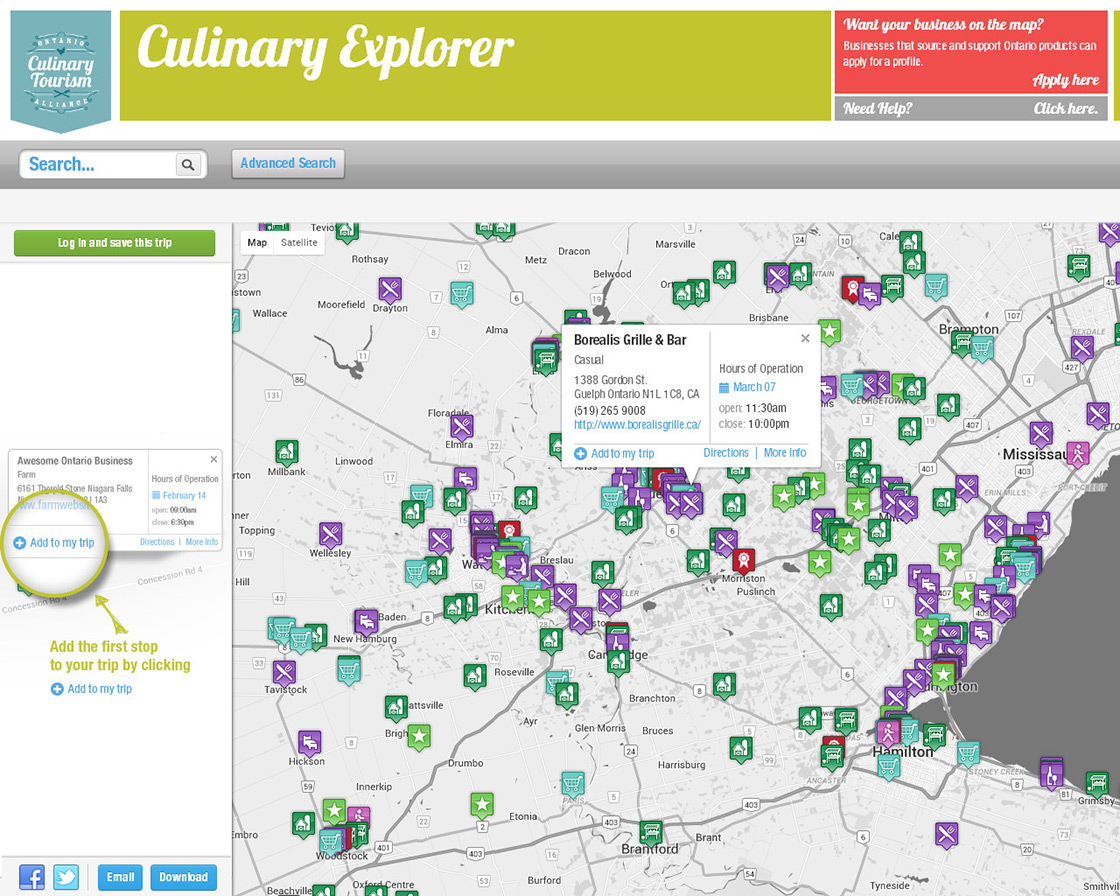The image size is (1120, 896).
Task: Click the purple restaurant marker near Floradale
Action: 462,427
